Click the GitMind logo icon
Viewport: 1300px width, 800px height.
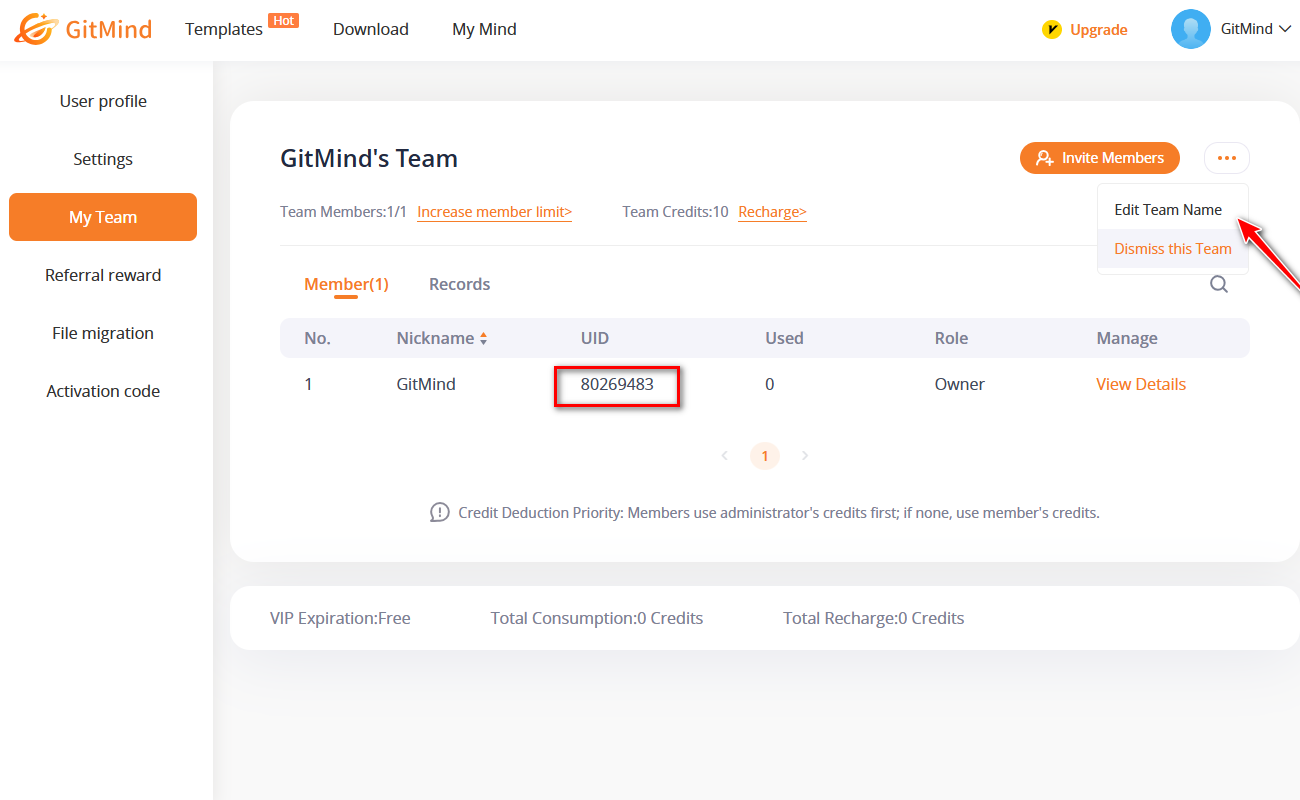[x=36, y=29]
